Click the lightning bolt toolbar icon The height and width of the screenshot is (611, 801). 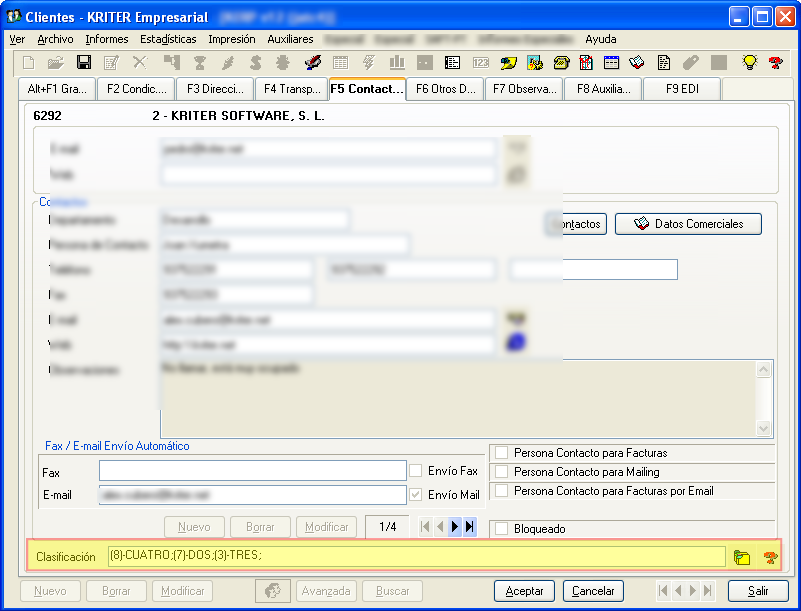click(368, 63)
